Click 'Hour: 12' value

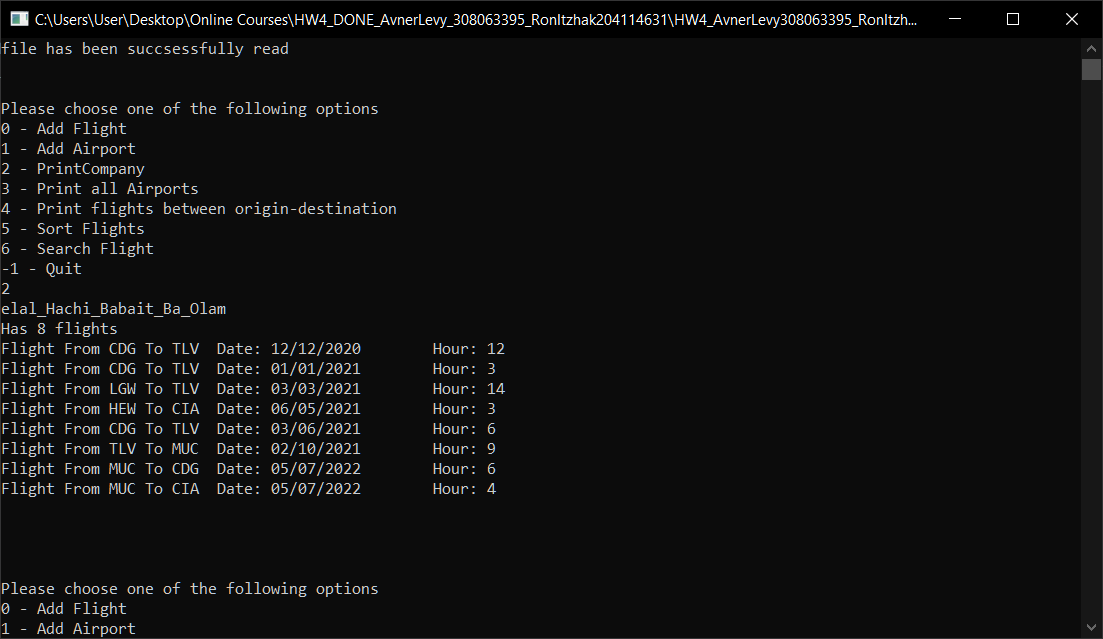click(468, 349)
